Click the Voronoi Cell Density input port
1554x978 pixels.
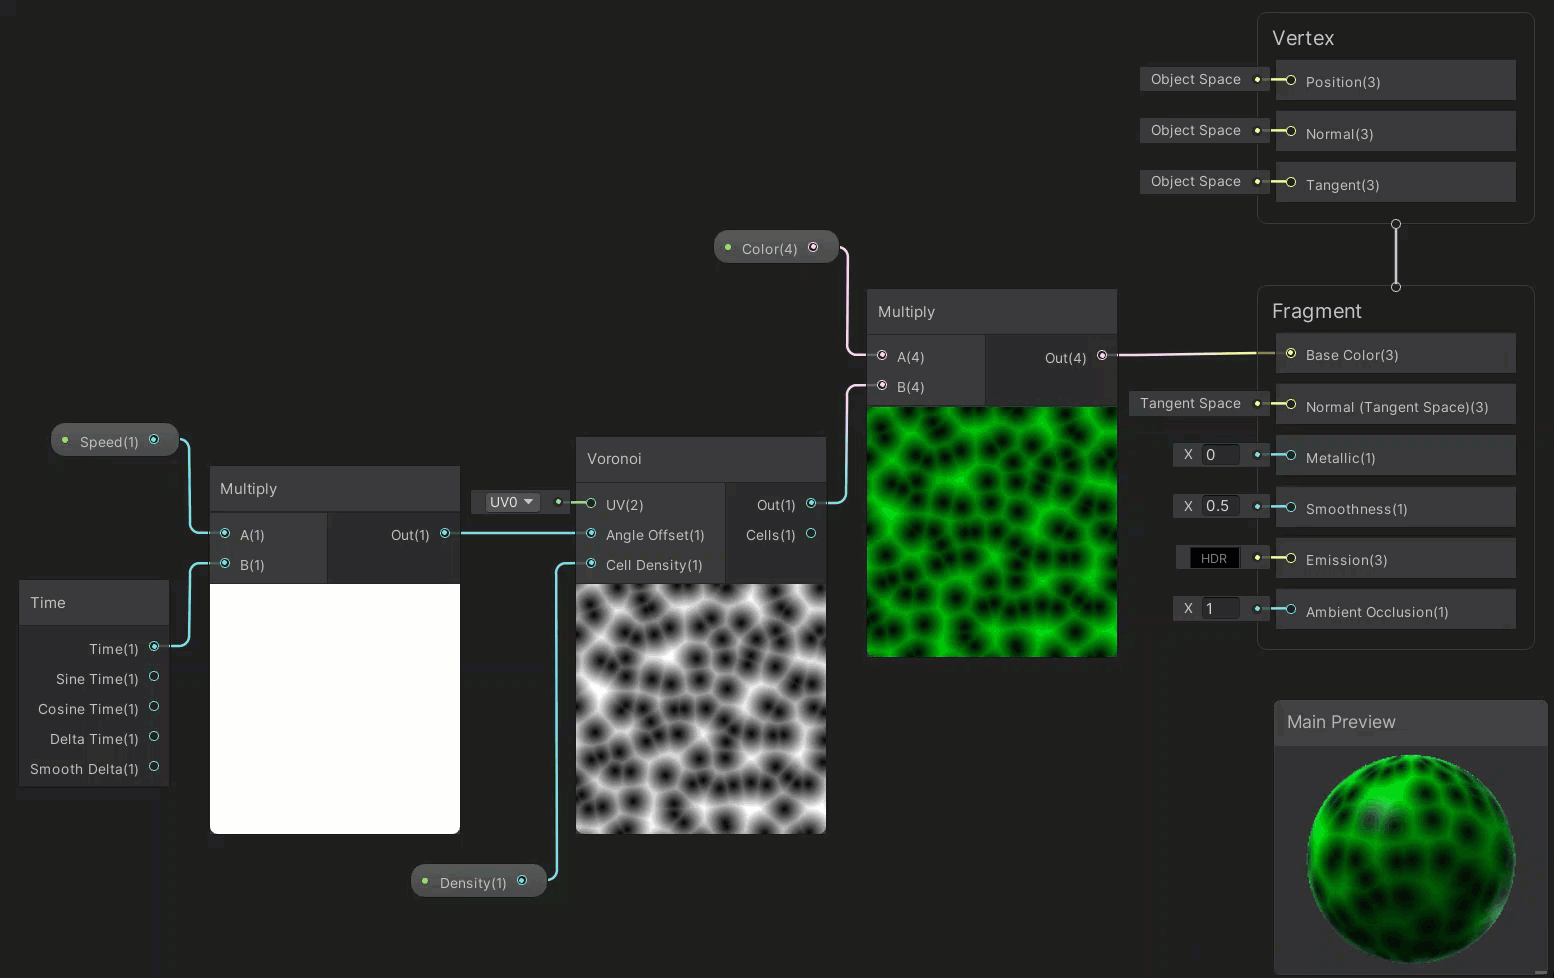pyautogui.click(x=591, y=564)
